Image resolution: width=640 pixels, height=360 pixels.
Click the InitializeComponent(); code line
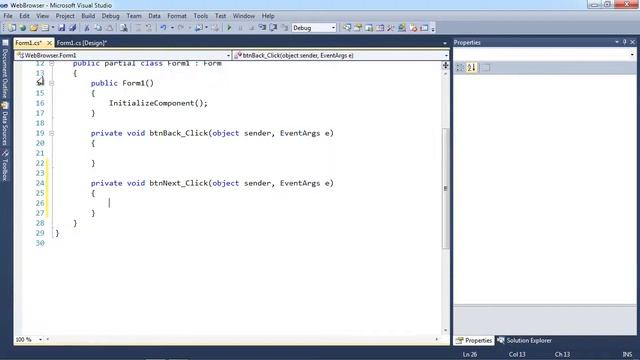point(158,103)
